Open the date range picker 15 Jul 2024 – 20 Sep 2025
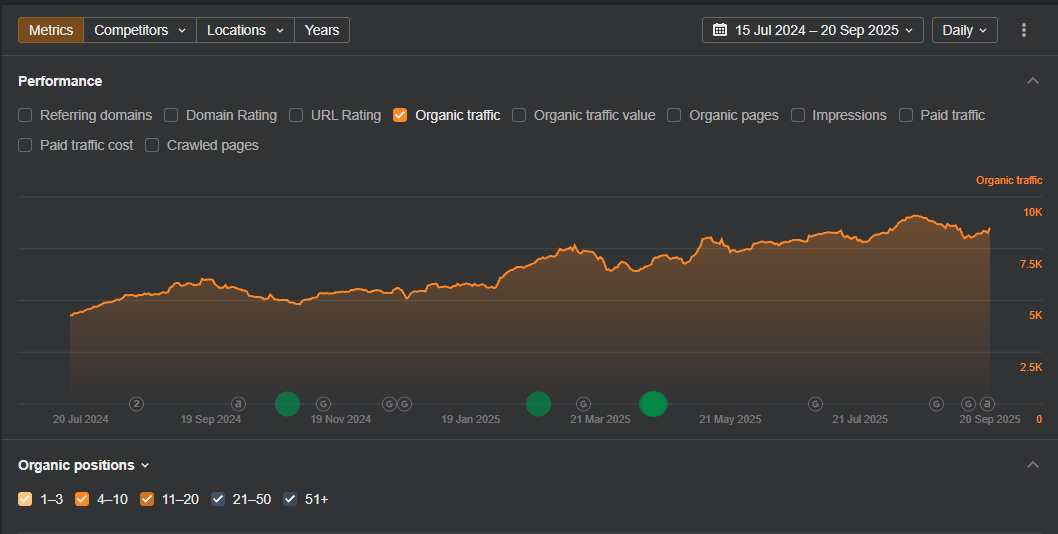 click(x=812, y=30)
